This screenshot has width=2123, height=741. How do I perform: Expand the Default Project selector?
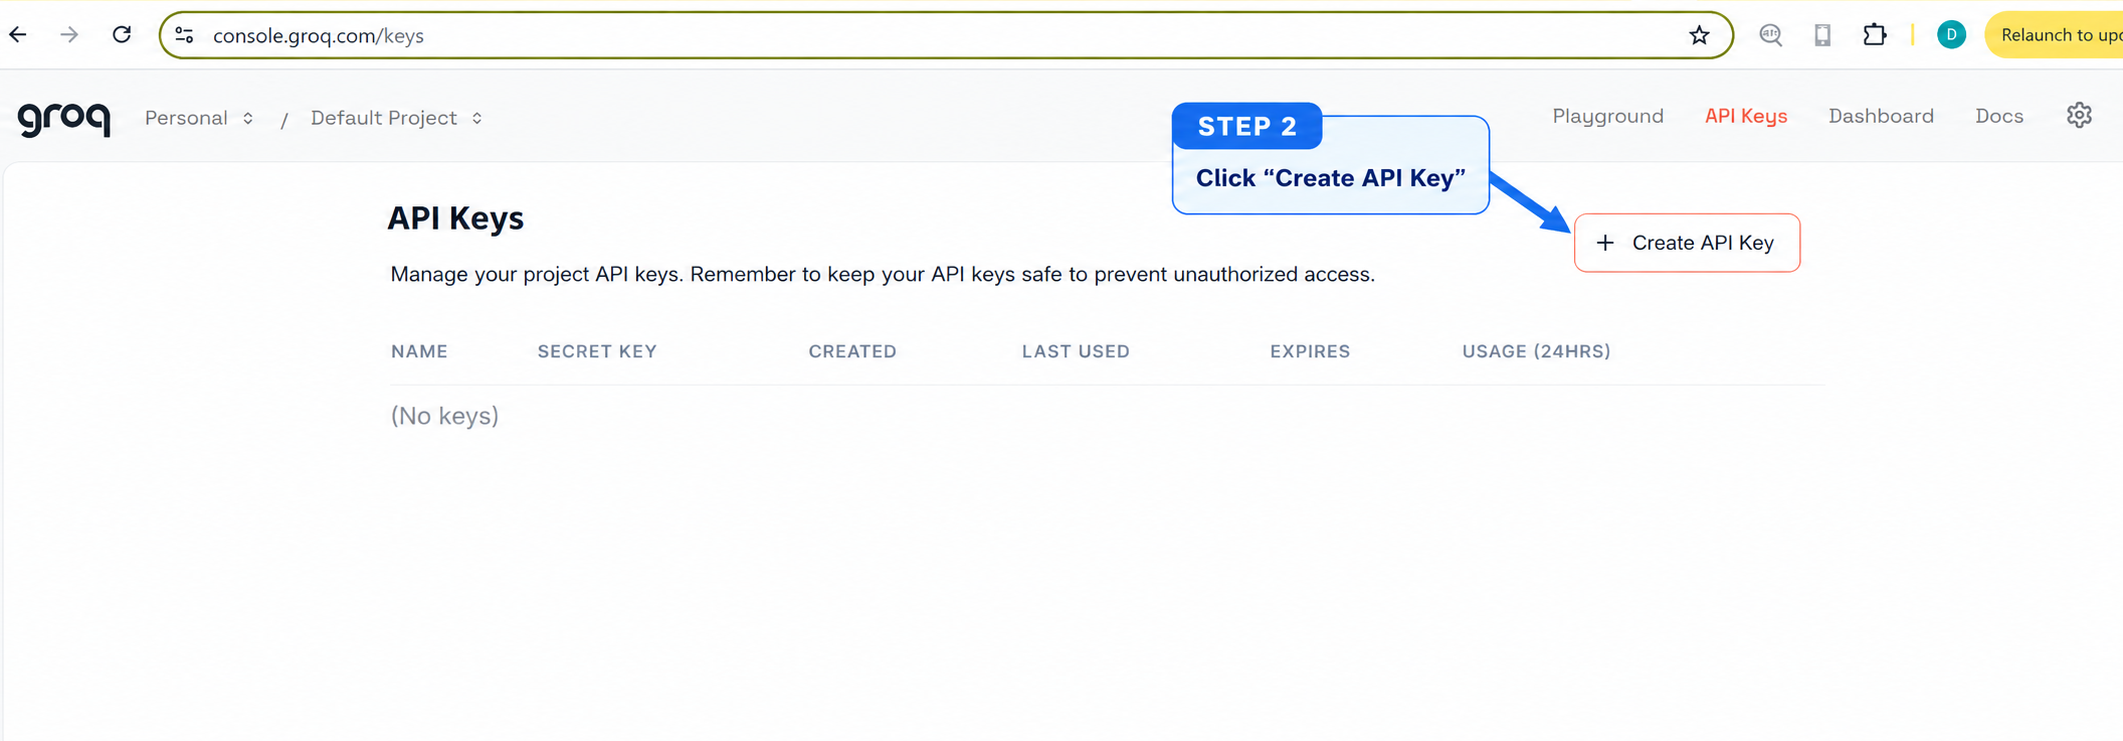[397, 118]
